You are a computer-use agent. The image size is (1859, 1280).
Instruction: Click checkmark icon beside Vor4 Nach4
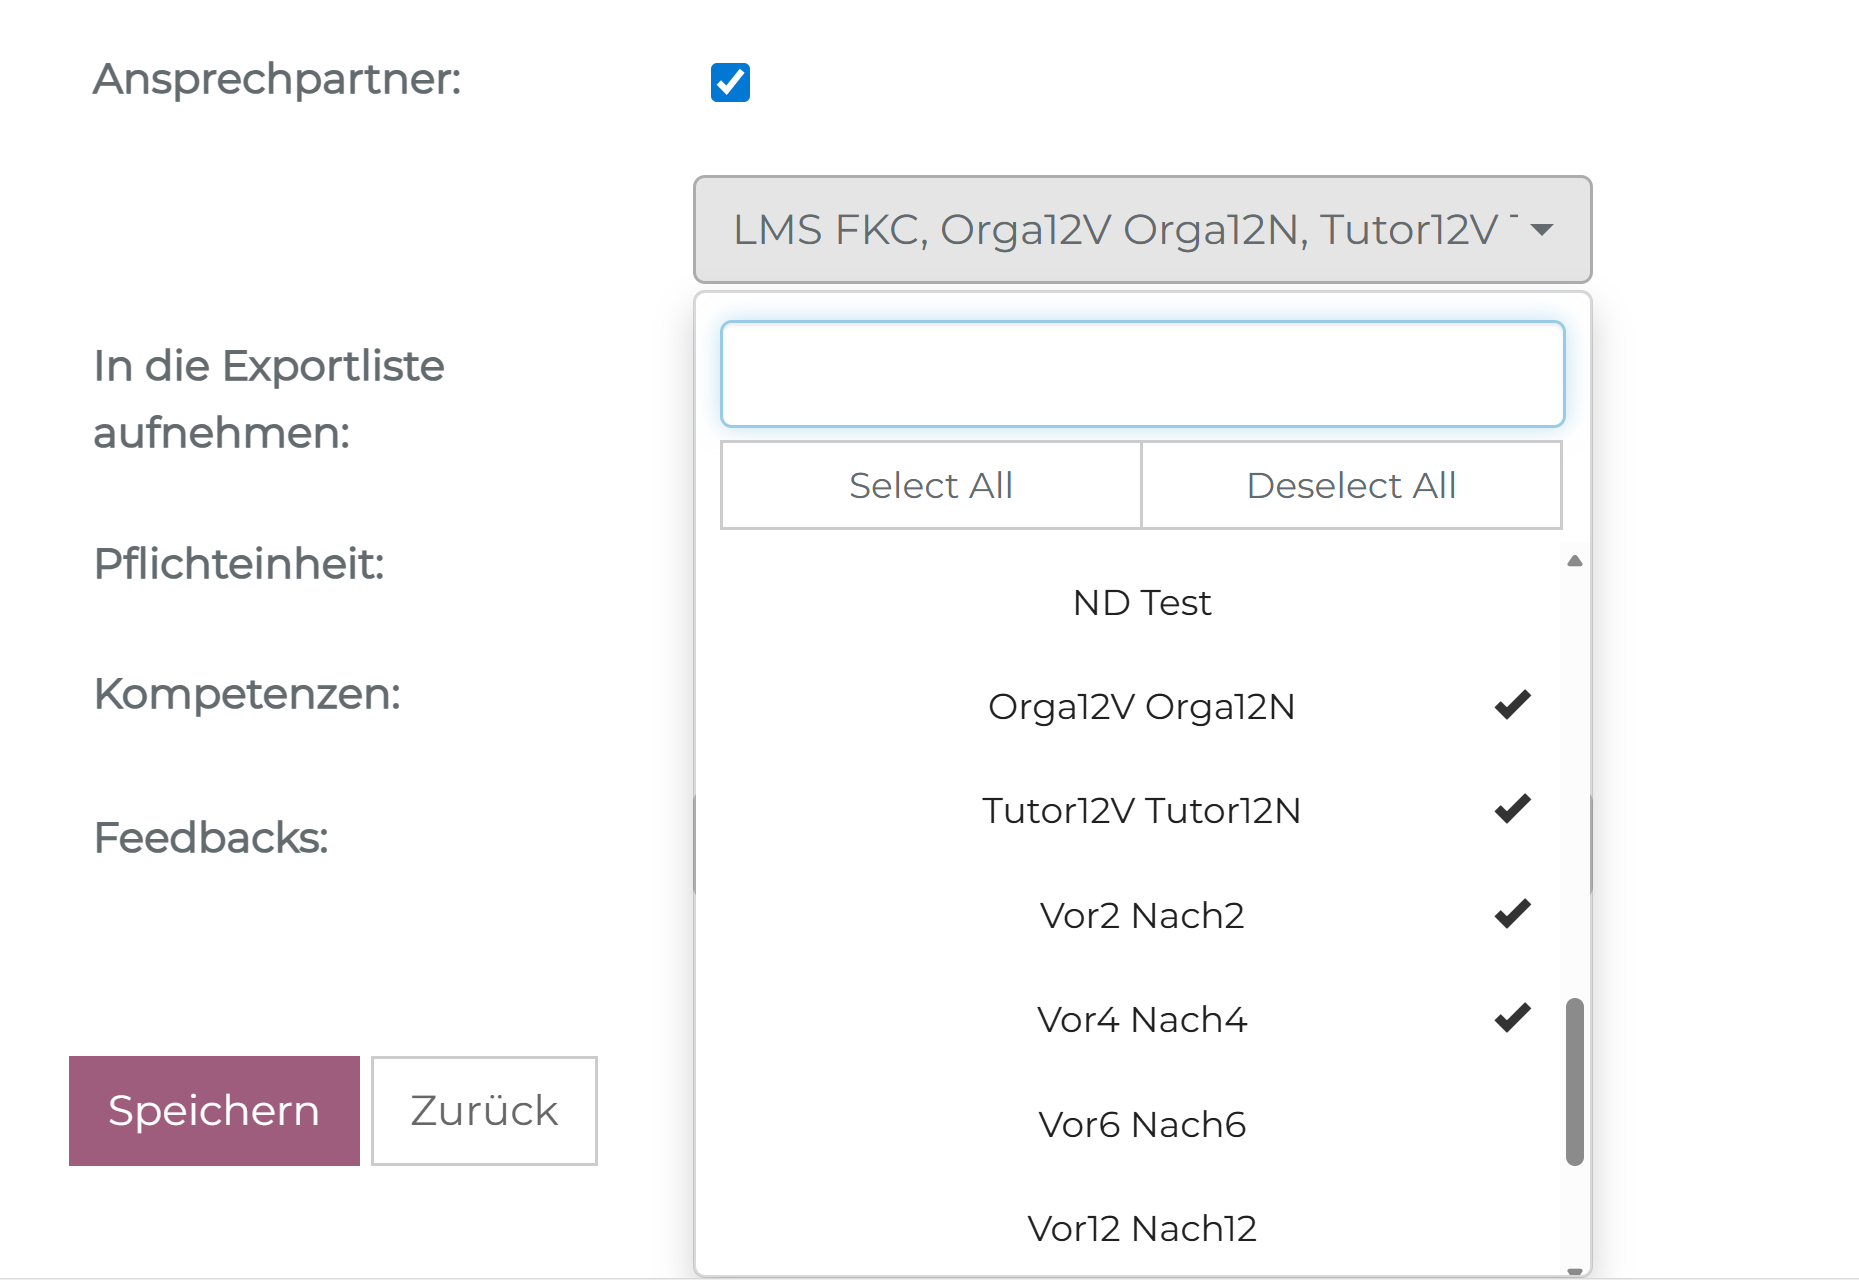1512,1017
